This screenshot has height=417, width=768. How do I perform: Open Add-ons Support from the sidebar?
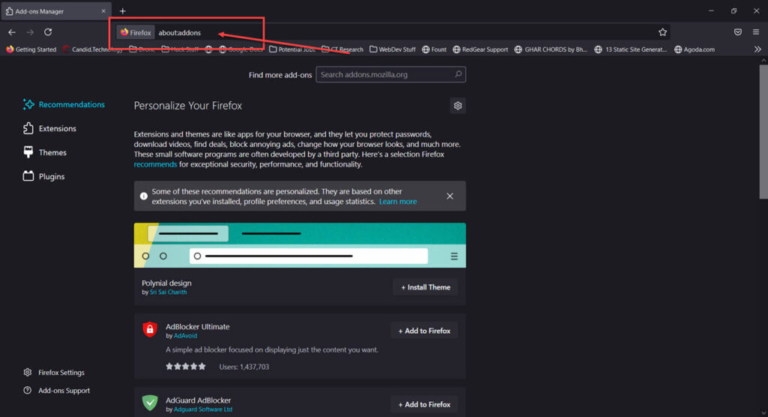click(x=57, y=391)
